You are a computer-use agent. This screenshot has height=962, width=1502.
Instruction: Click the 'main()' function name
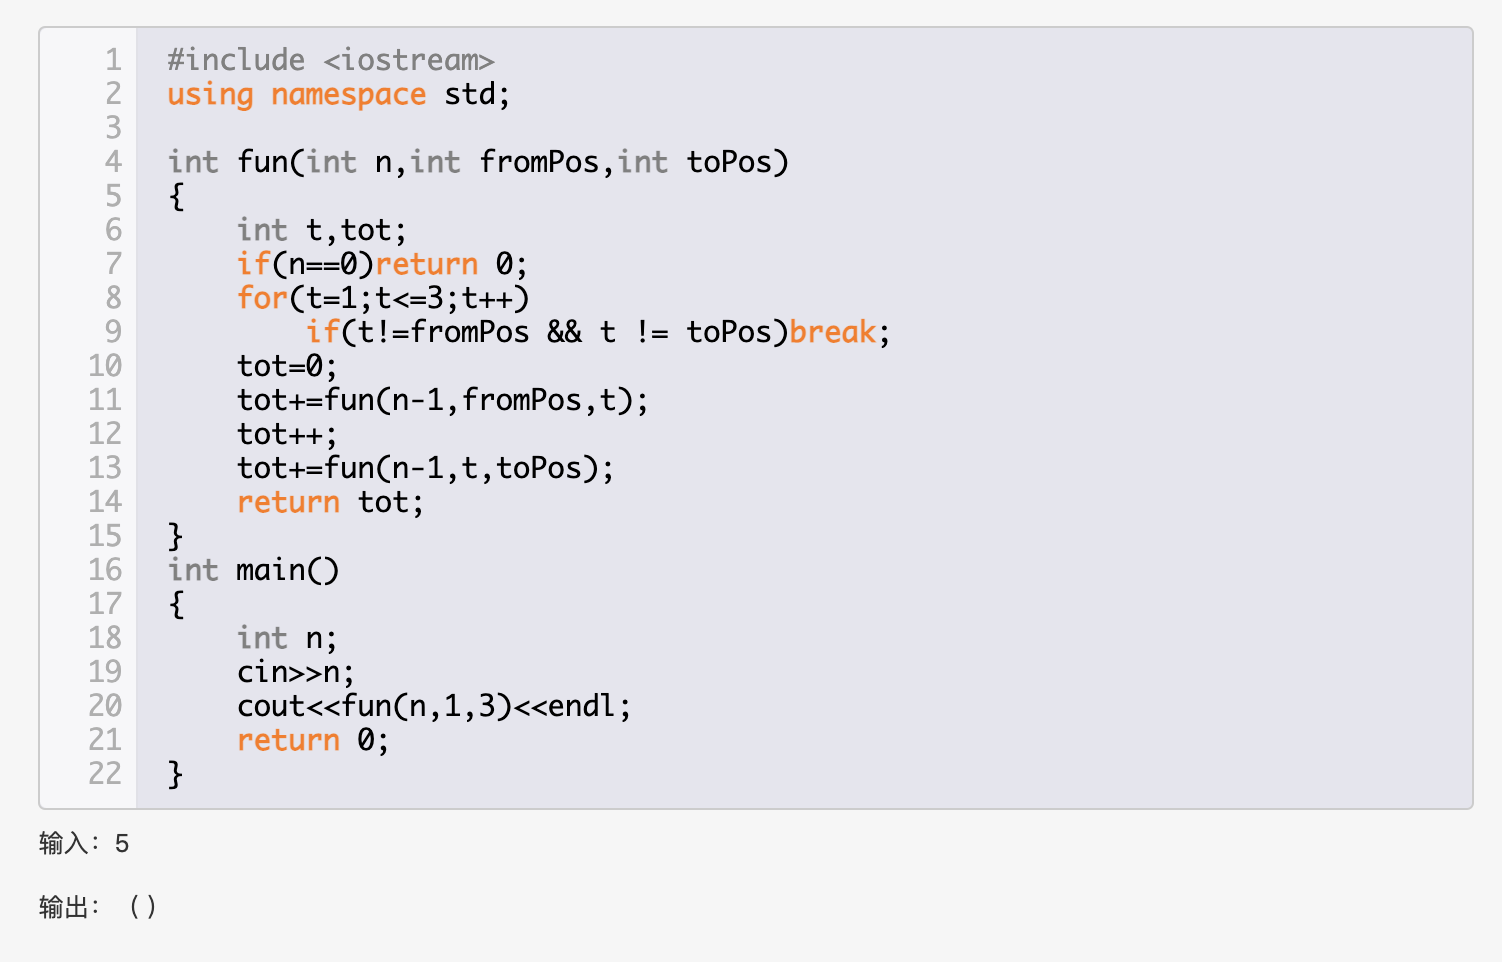tap(288, 570)
